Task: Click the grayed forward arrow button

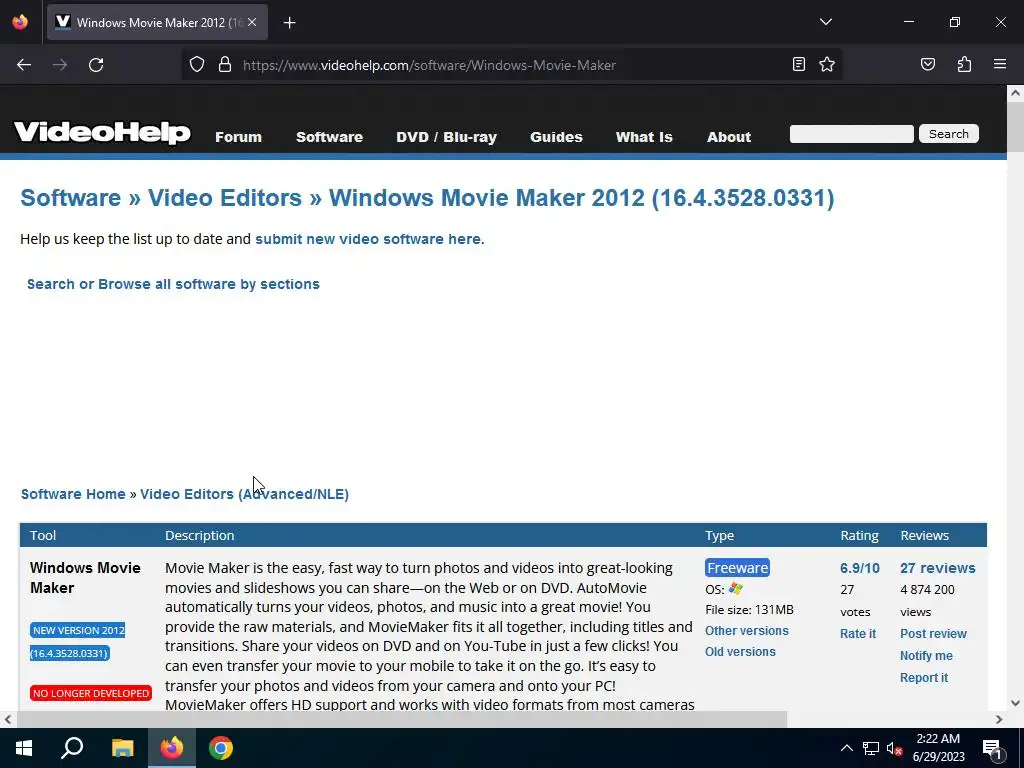Action: click(x=60, y=65)
